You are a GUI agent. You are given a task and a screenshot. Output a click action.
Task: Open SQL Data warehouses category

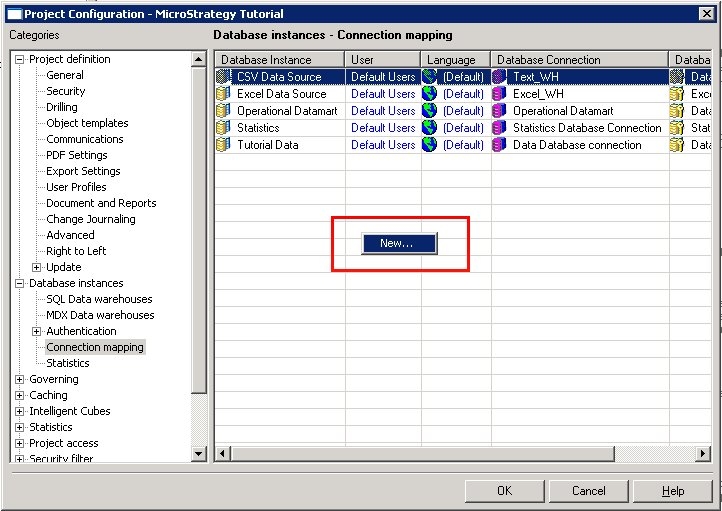99,299
